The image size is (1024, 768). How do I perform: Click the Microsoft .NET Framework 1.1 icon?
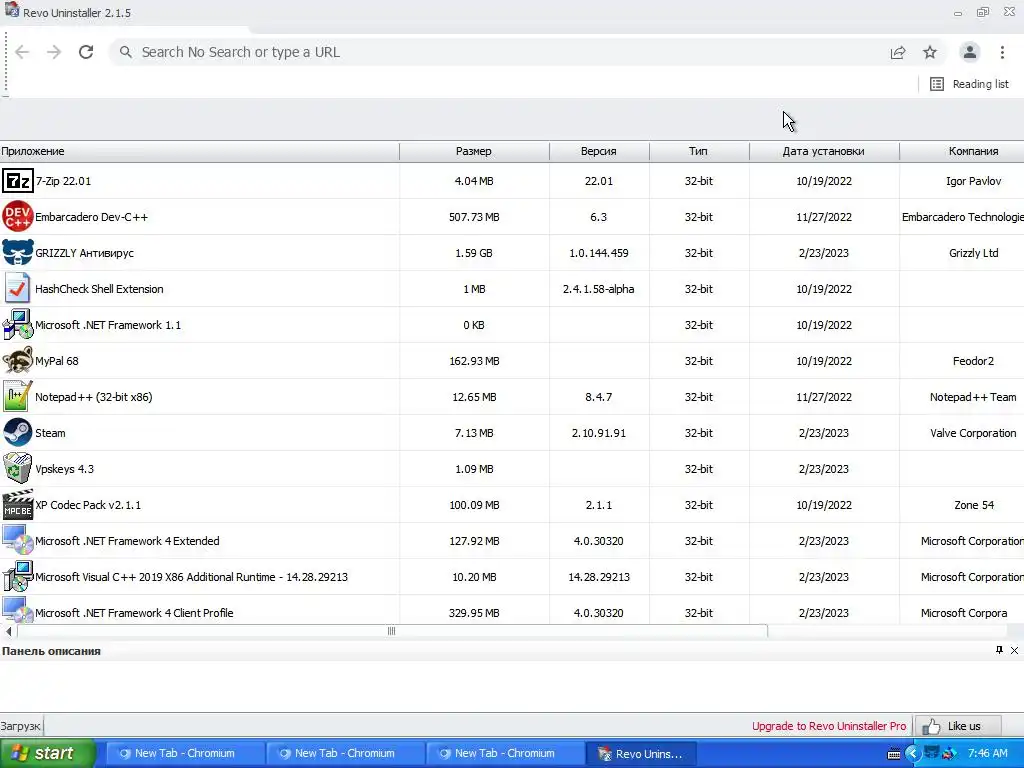tap(18, 325)
